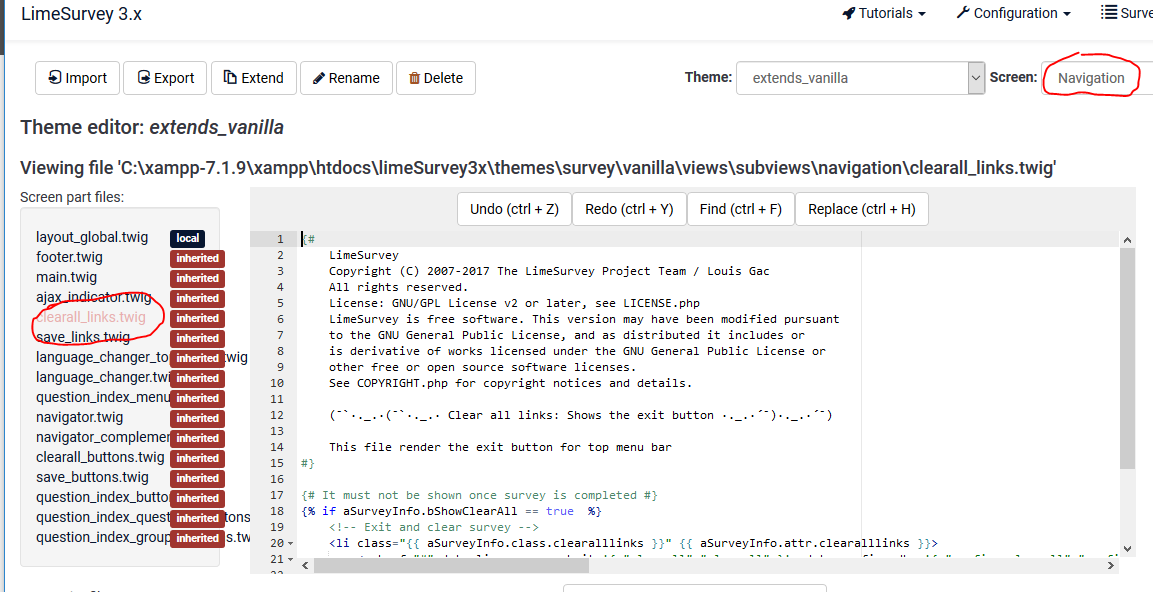Image resolution: width=1153 pixels, height=592 pixels.
Task: Click the Delete trash icon
Action: coord(414,78)
